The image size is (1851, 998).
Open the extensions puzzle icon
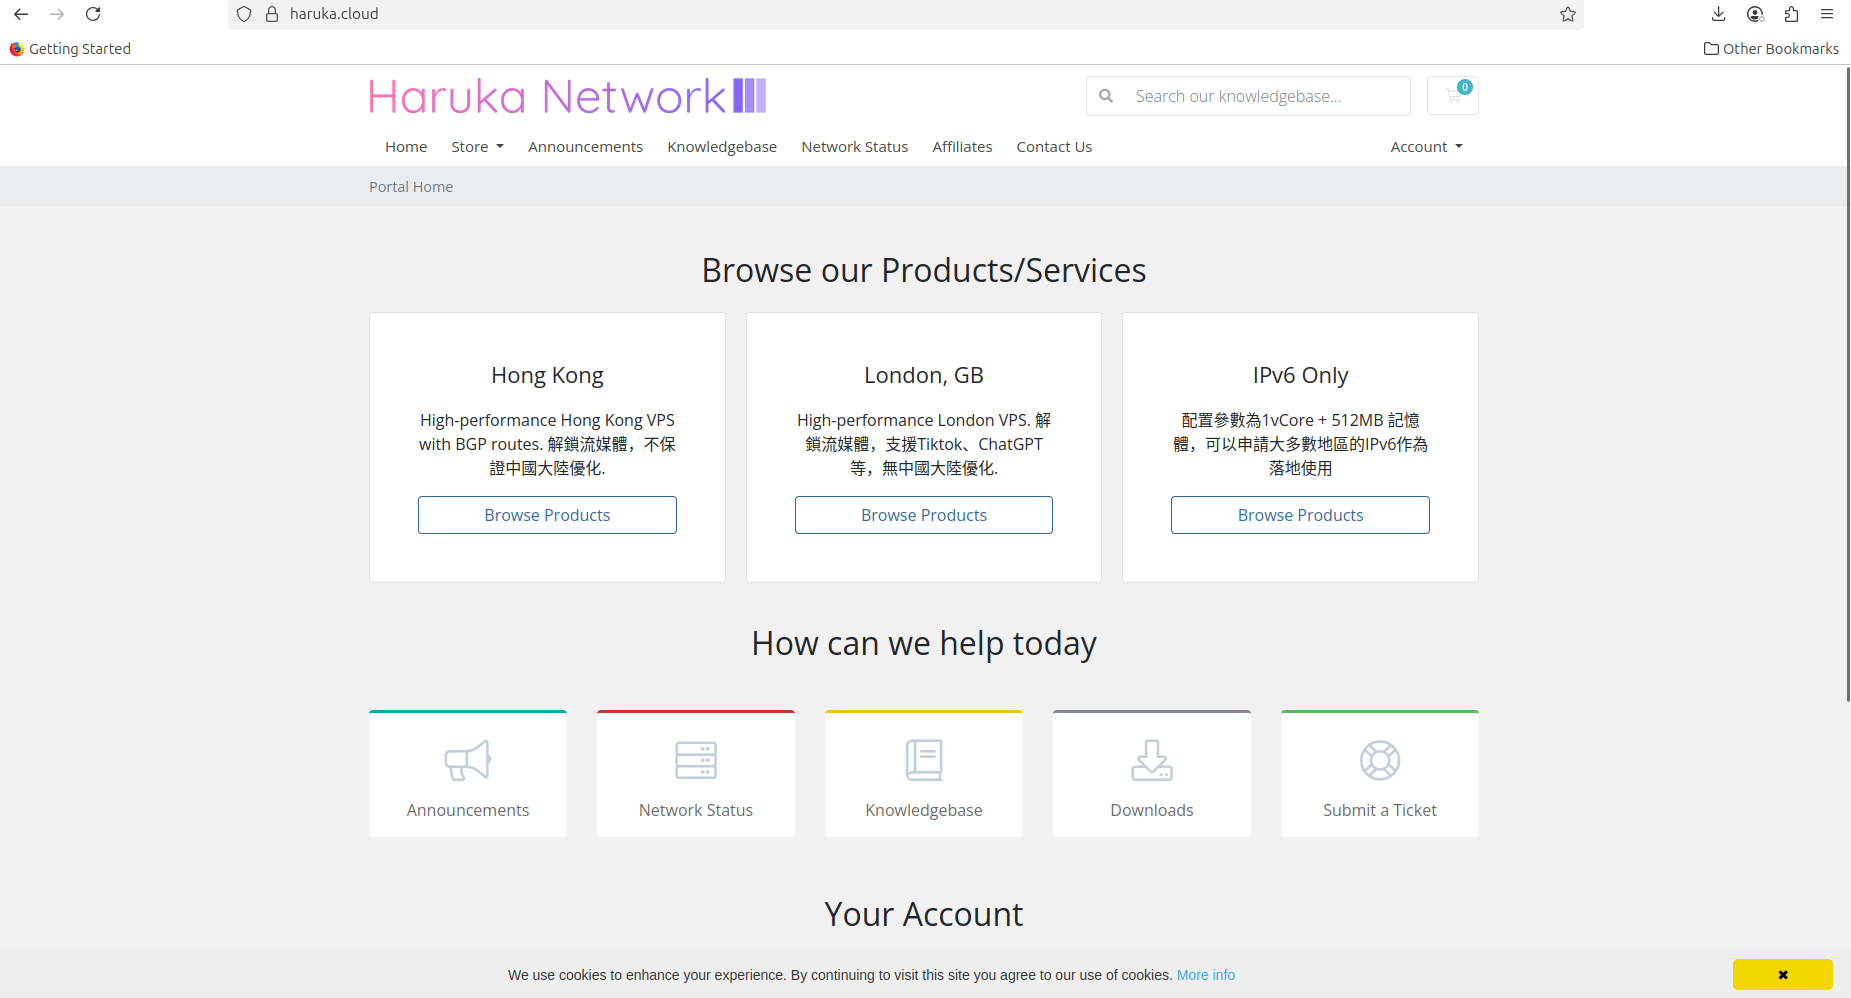click(1791, 14)
